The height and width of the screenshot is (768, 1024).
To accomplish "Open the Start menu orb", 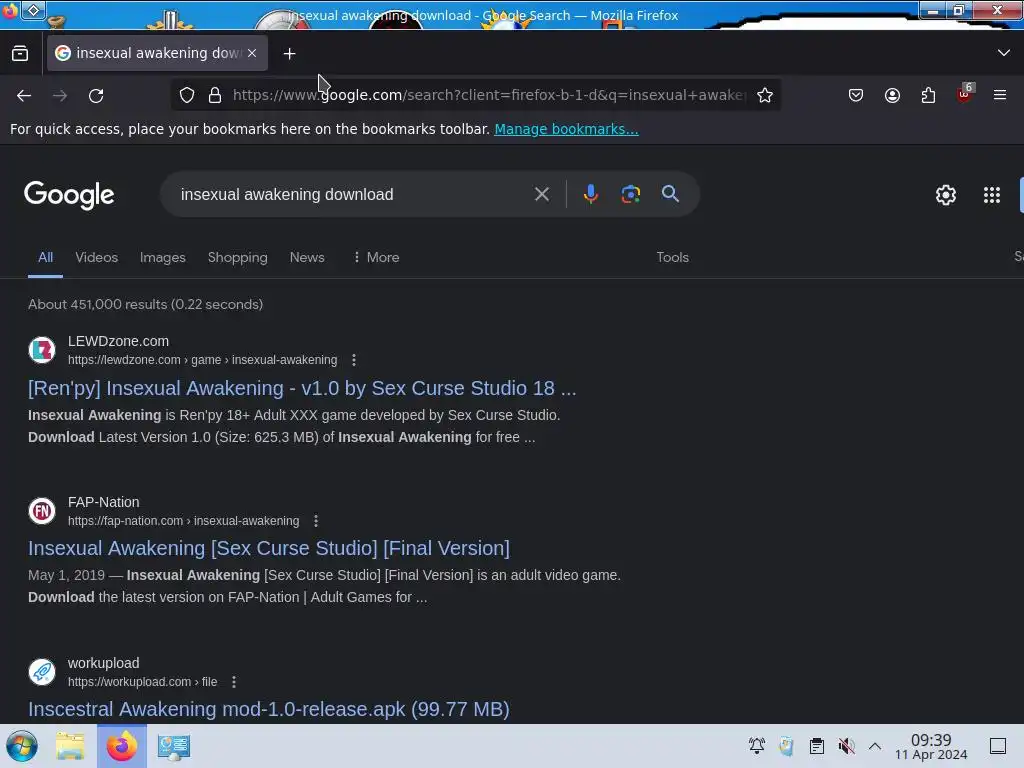I will (22, 746).
